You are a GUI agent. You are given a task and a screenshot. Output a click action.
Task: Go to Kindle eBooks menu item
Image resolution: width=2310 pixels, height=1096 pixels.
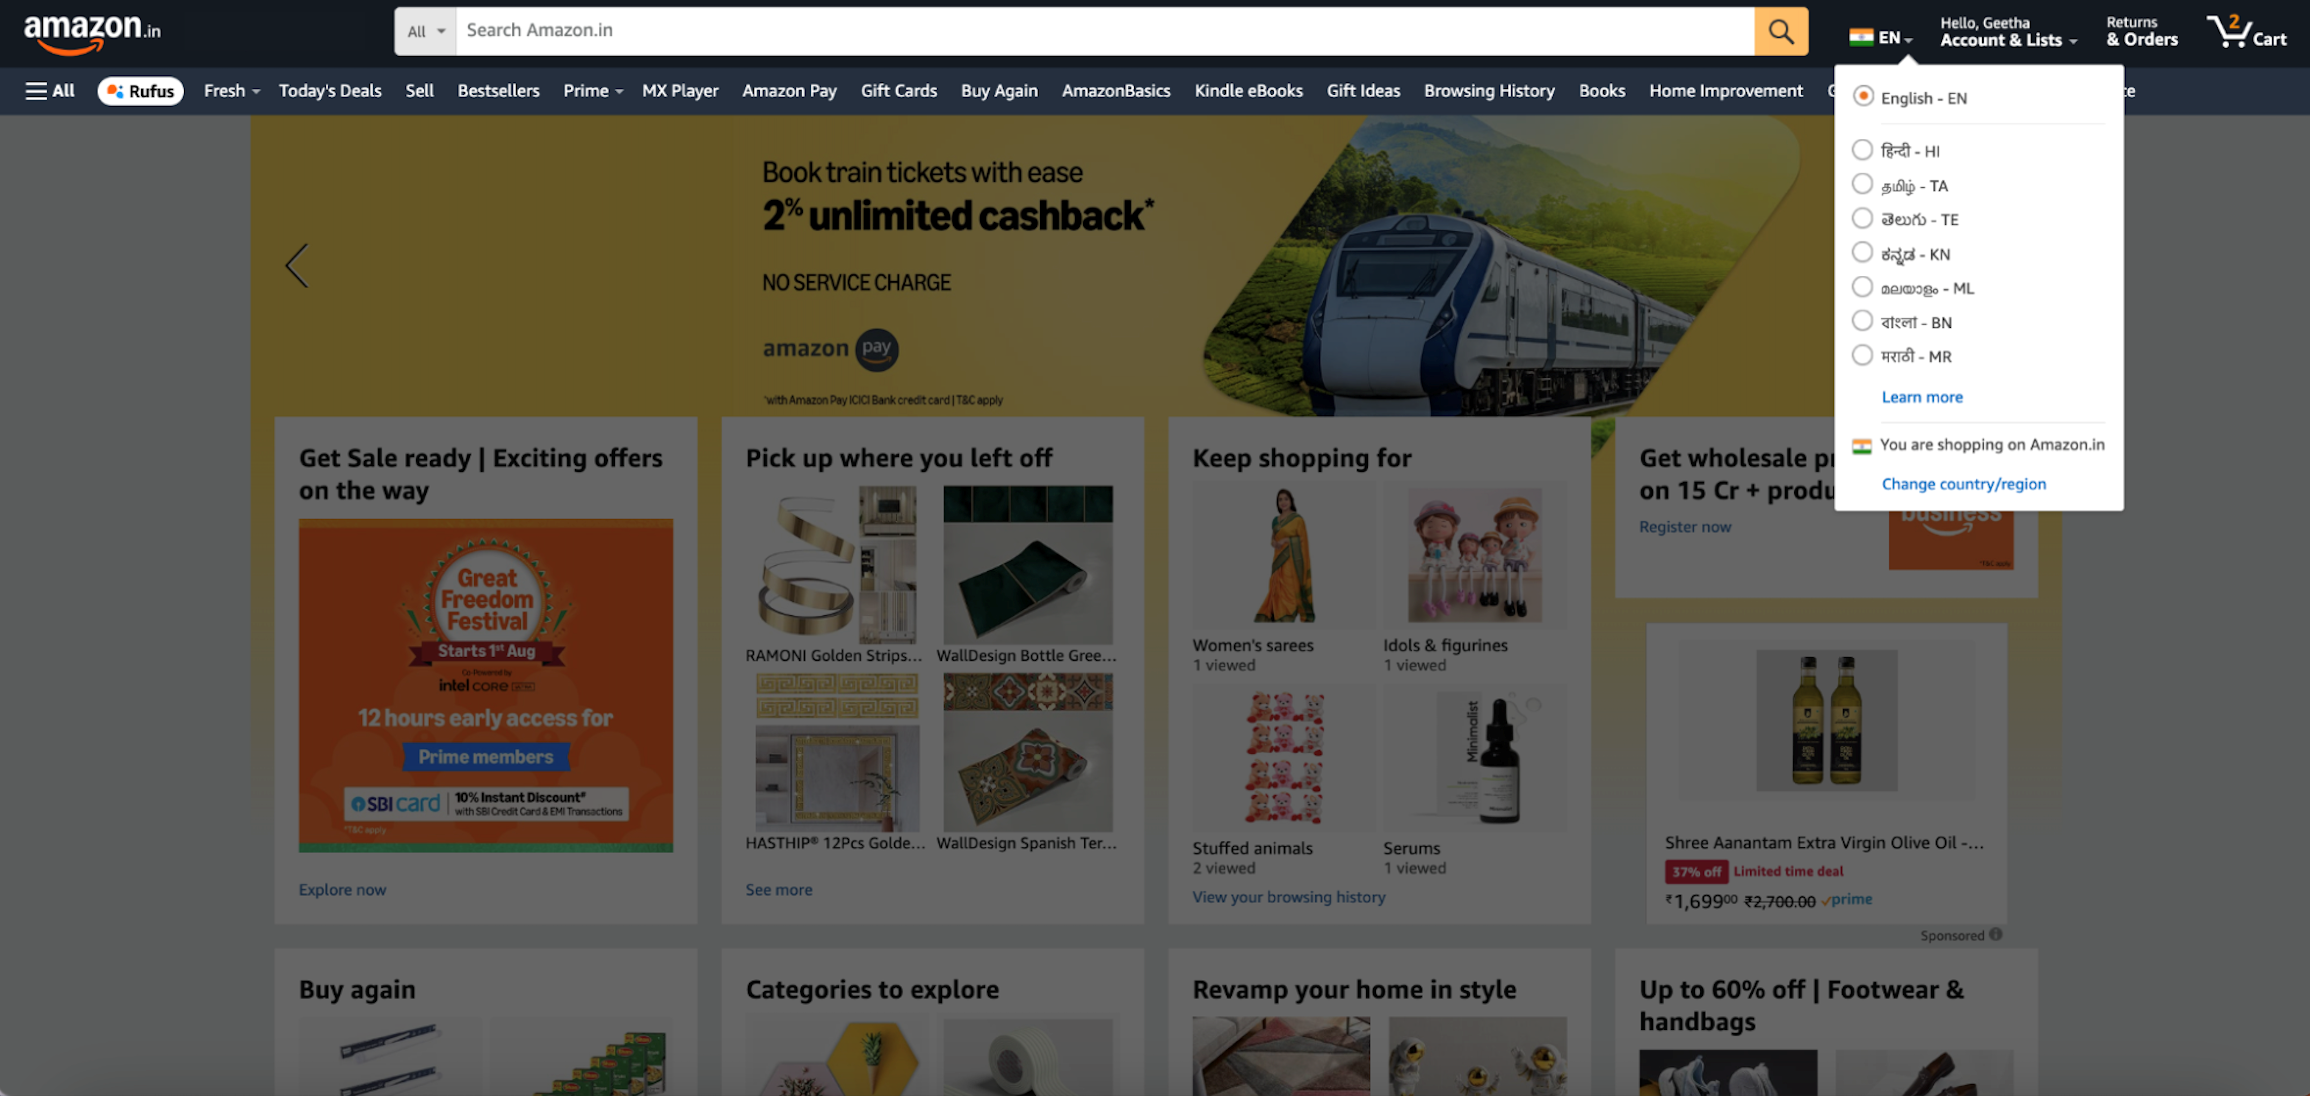pos(1248,91)
